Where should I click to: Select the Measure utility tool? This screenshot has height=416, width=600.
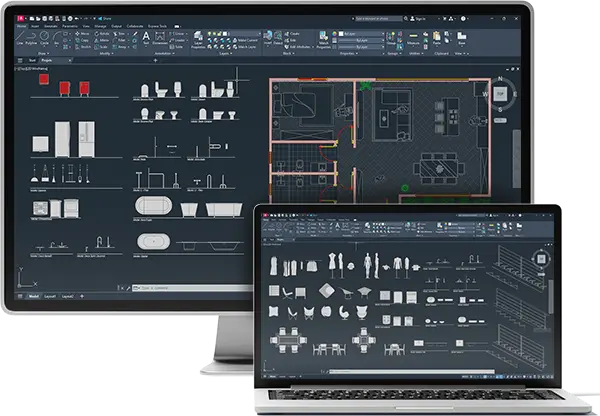tap(413, 39)
